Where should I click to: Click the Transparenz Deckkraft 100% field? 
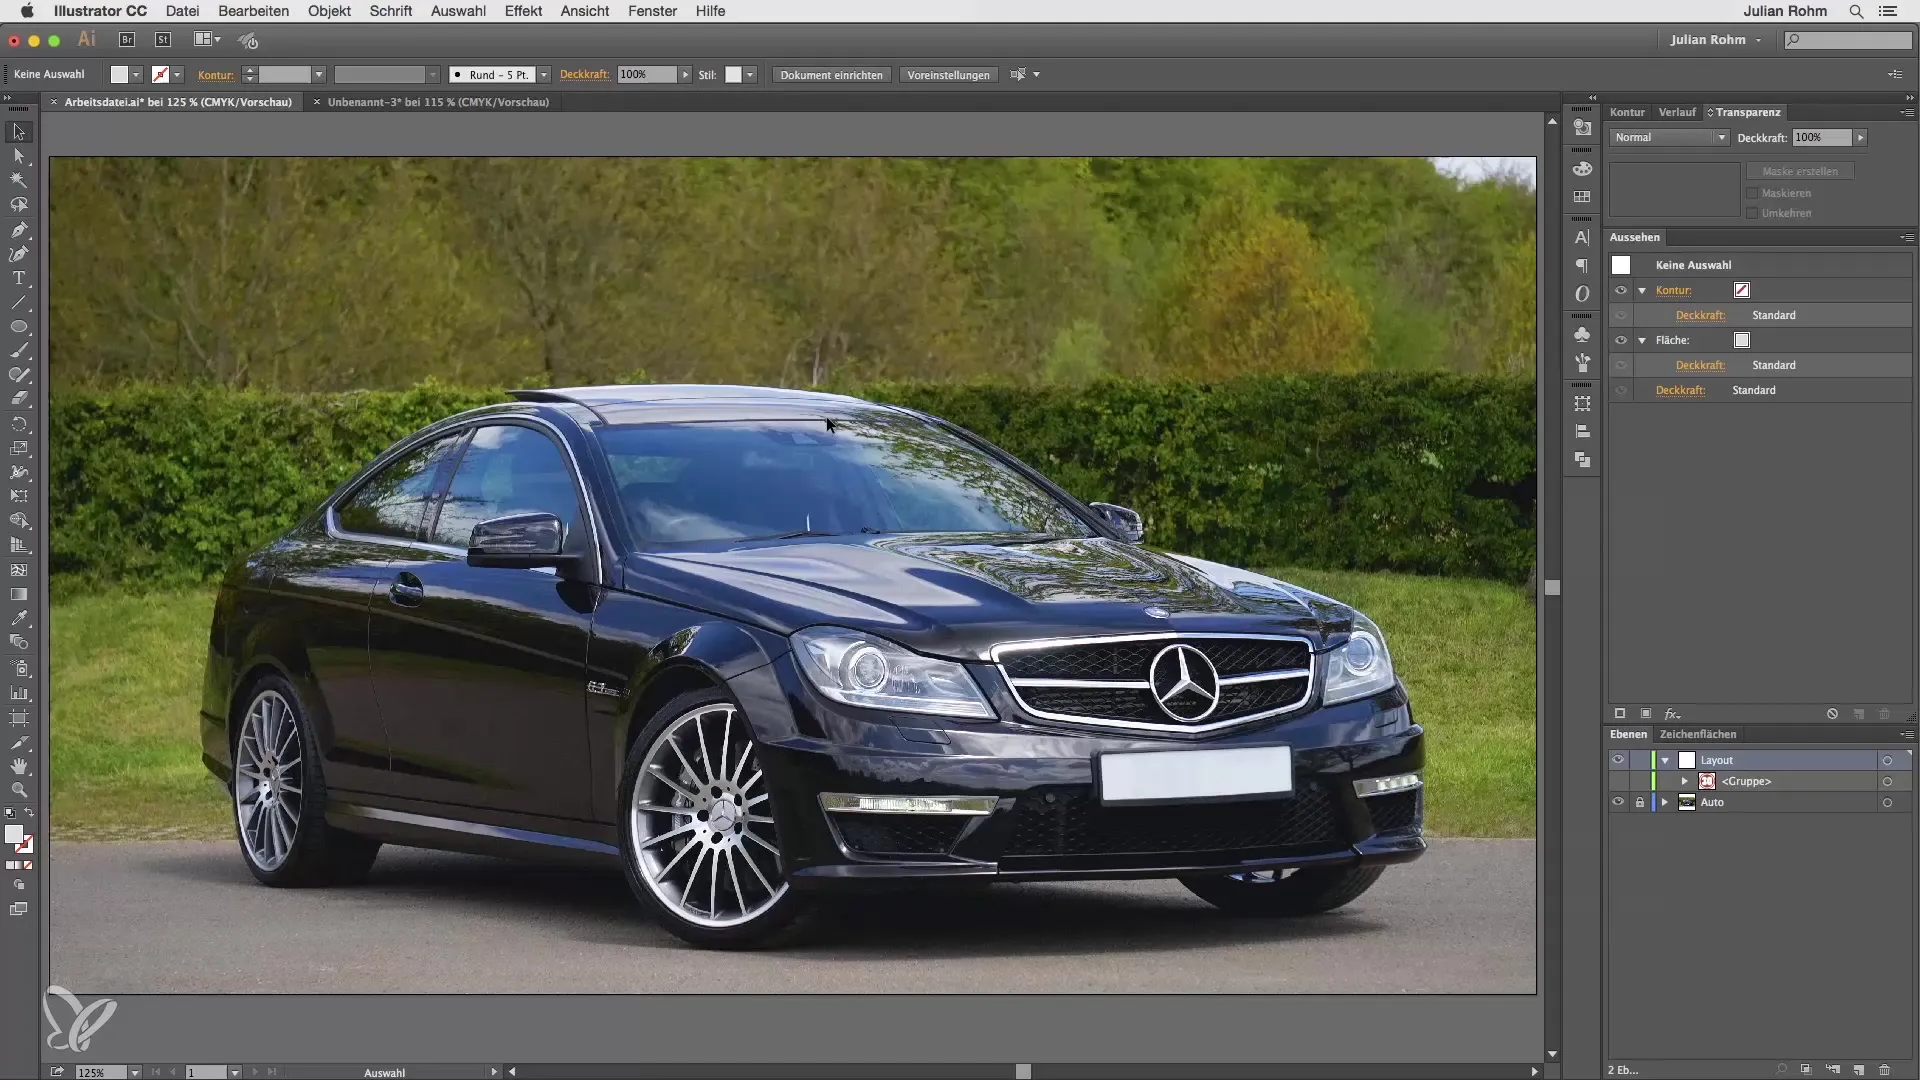click(x=1822, y=137)
